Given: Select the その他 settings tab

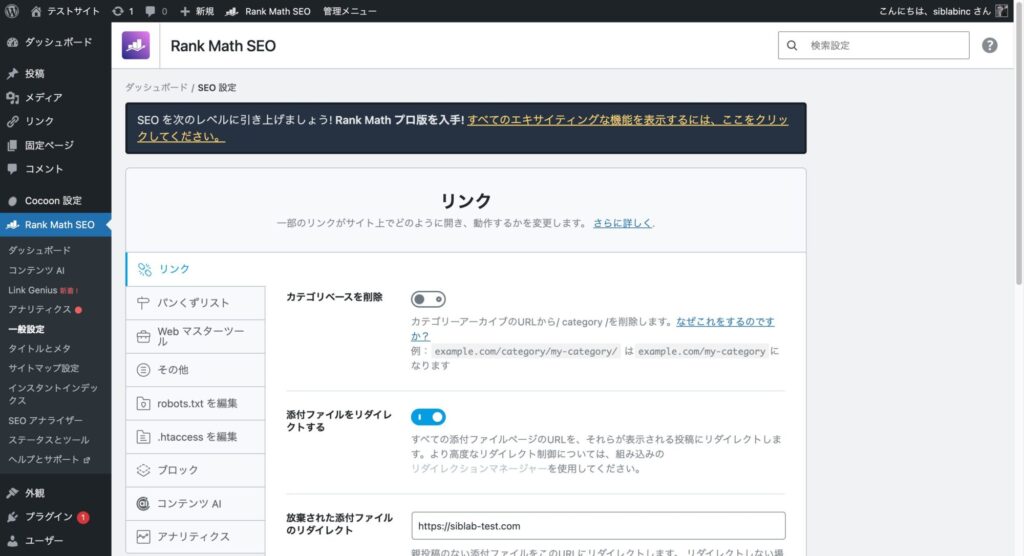Looking at the screenshot, I should point(195,369).
